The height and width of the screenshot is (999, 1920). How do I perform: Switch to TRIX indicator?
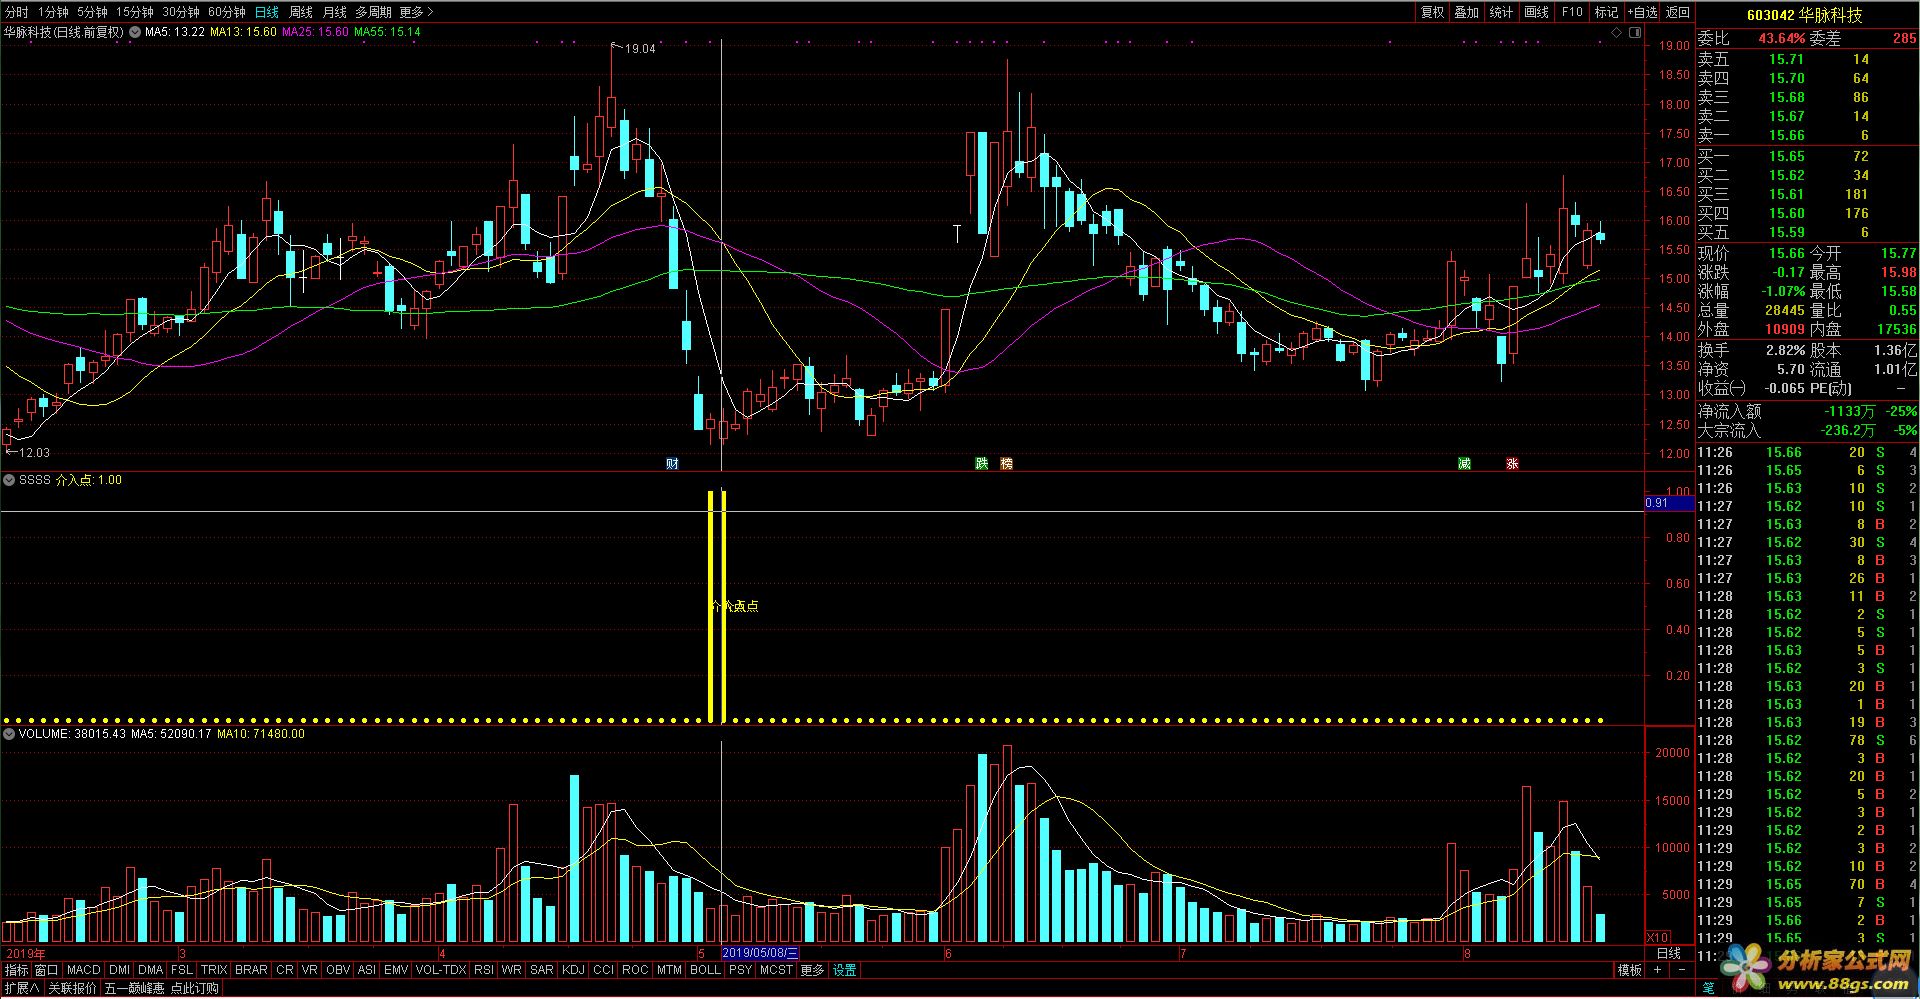pyautogui.click(x=214, y=970)
